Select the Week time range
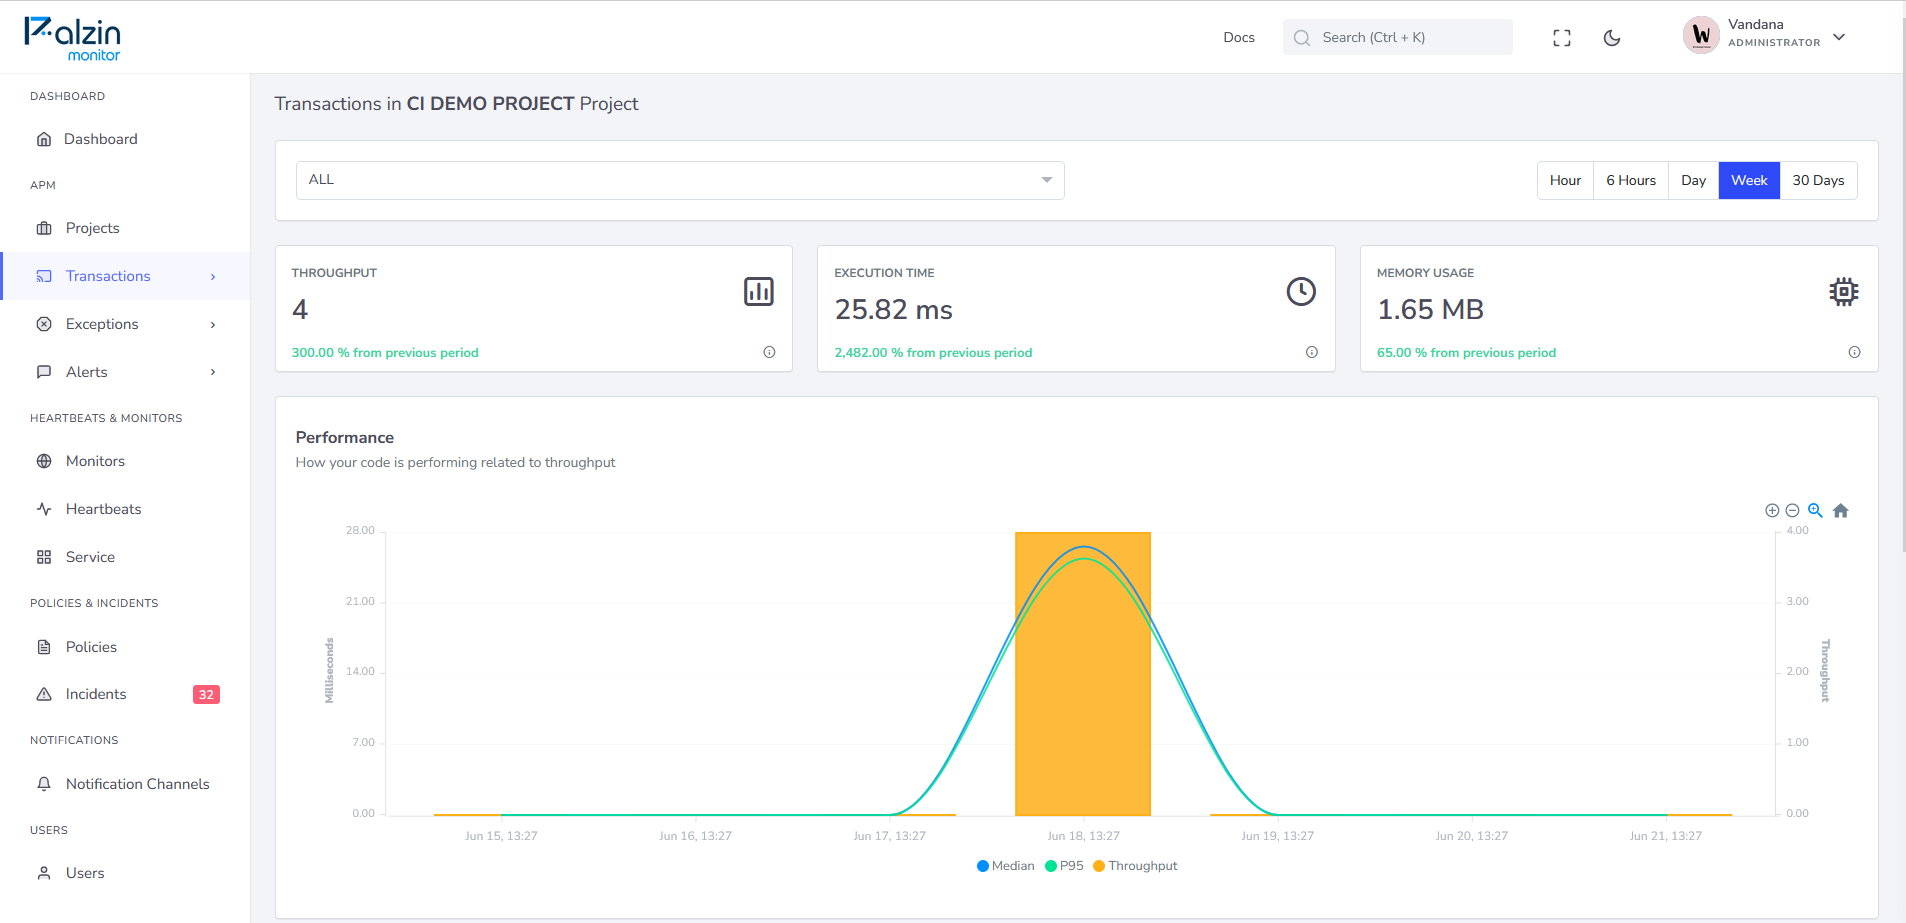The height and width of the screenshot is (923, 1906). pyautogui.click(x=1749, y=181)
